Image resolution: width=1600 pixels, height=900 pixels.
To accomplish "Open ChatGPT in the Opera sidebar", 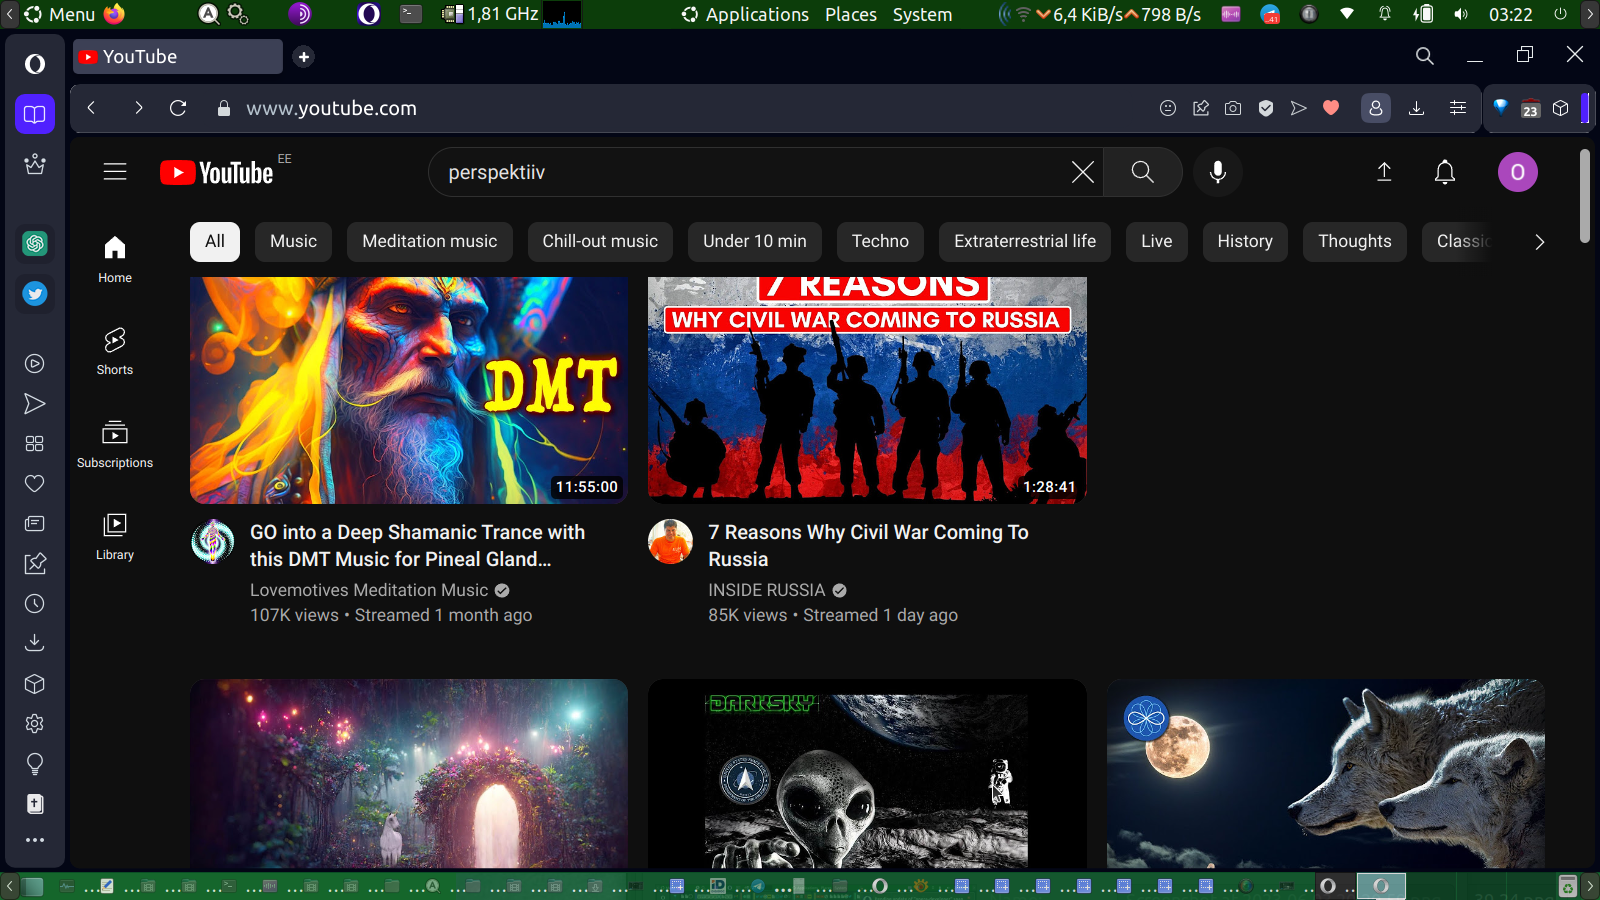I will 35,243.
